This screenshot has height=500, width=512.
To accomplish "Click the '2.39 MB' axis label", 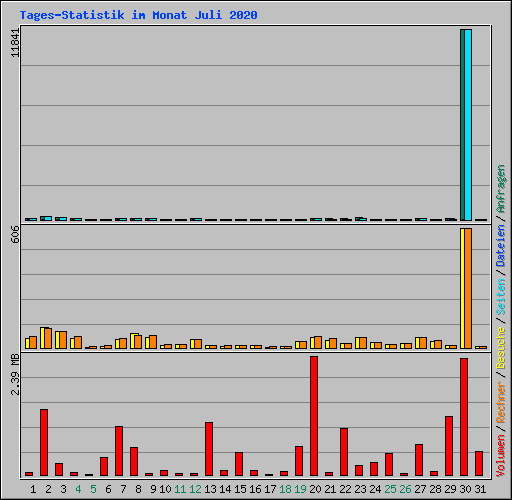I will [15, 375].
